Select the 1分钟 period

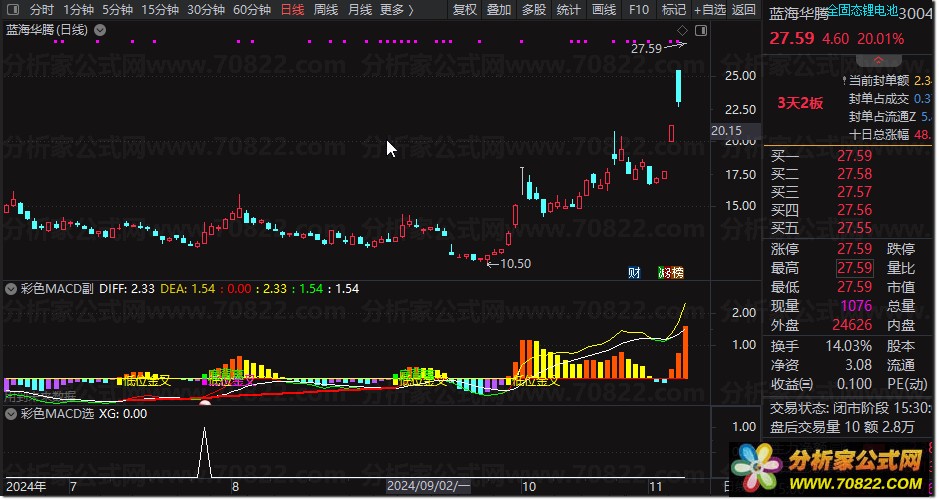point(78,10)
